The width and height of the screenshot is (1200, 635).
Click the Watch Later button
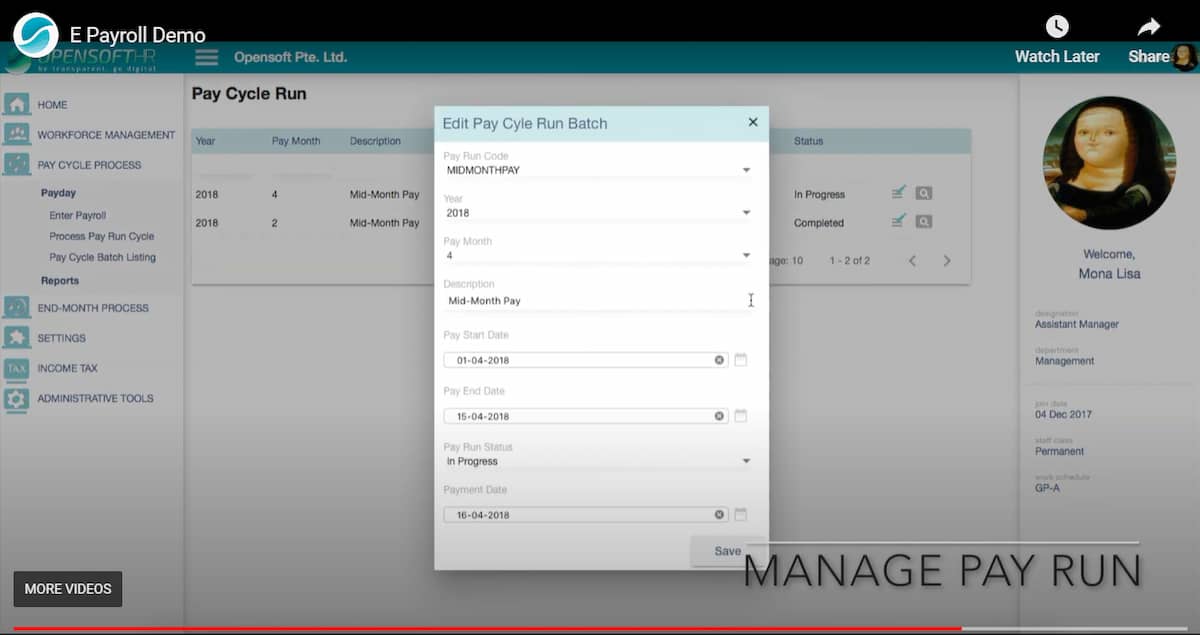[x=1057, y=40]
